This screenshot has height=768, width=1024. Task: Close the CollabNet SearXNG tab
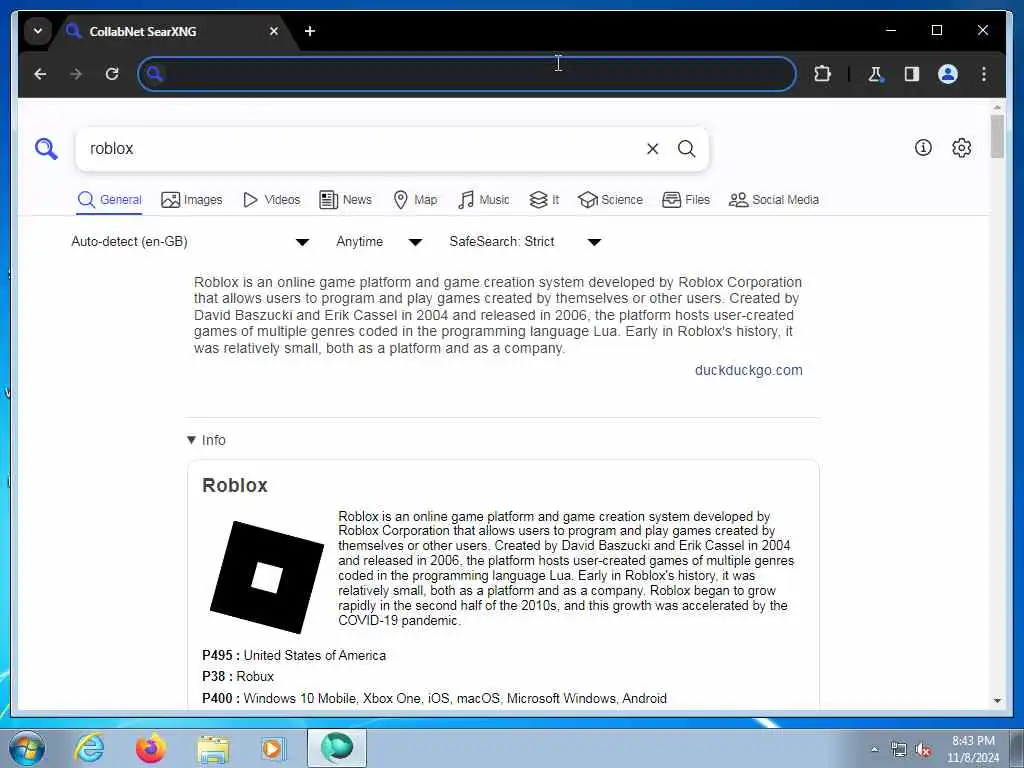tap(274, 31)
